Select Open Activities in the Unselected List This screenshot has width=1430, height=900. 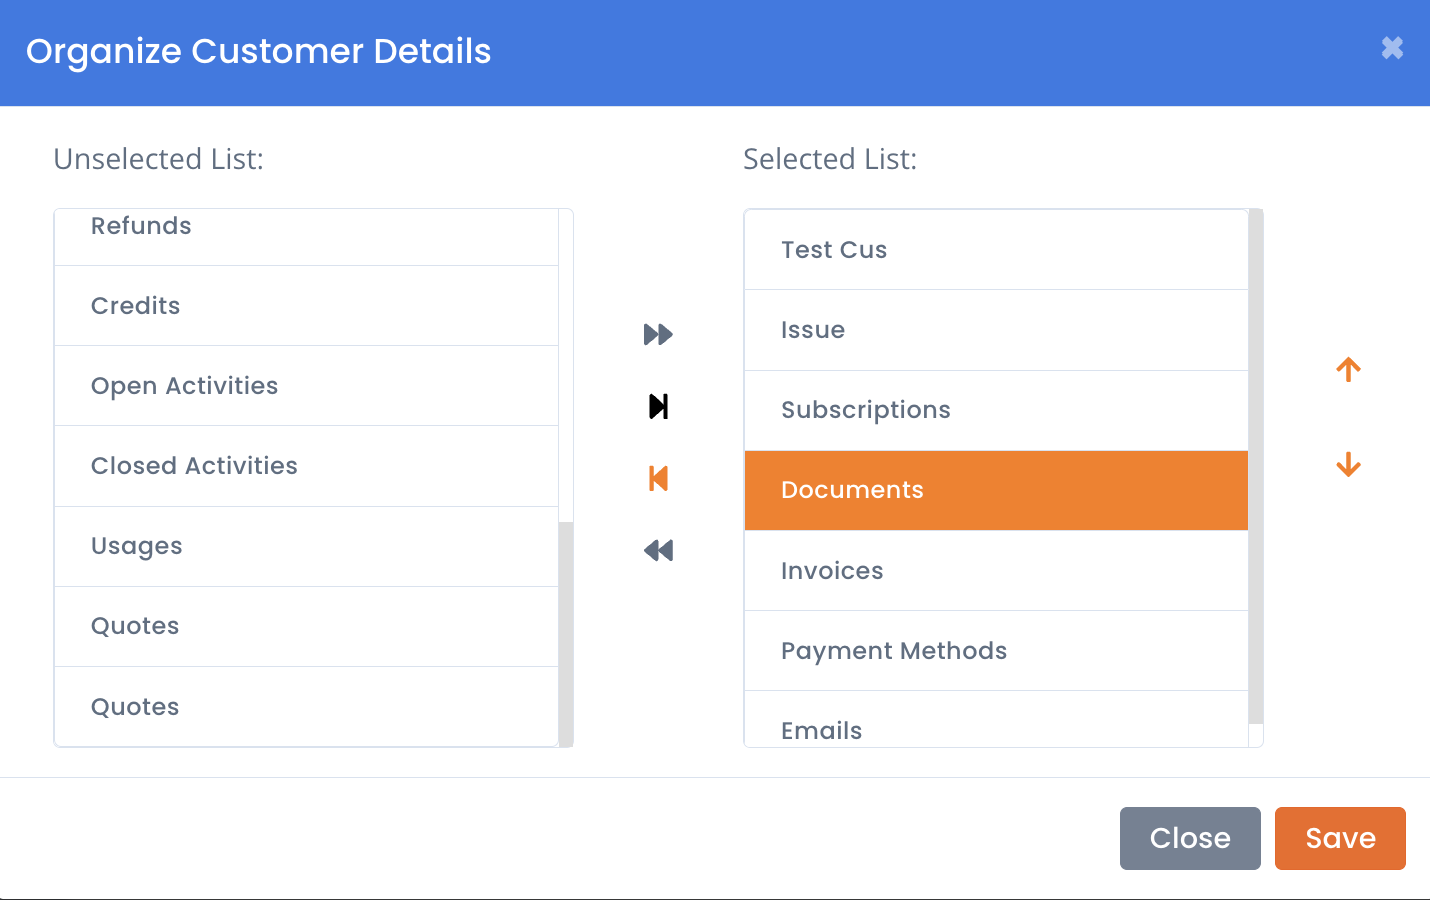pos(306,386)
